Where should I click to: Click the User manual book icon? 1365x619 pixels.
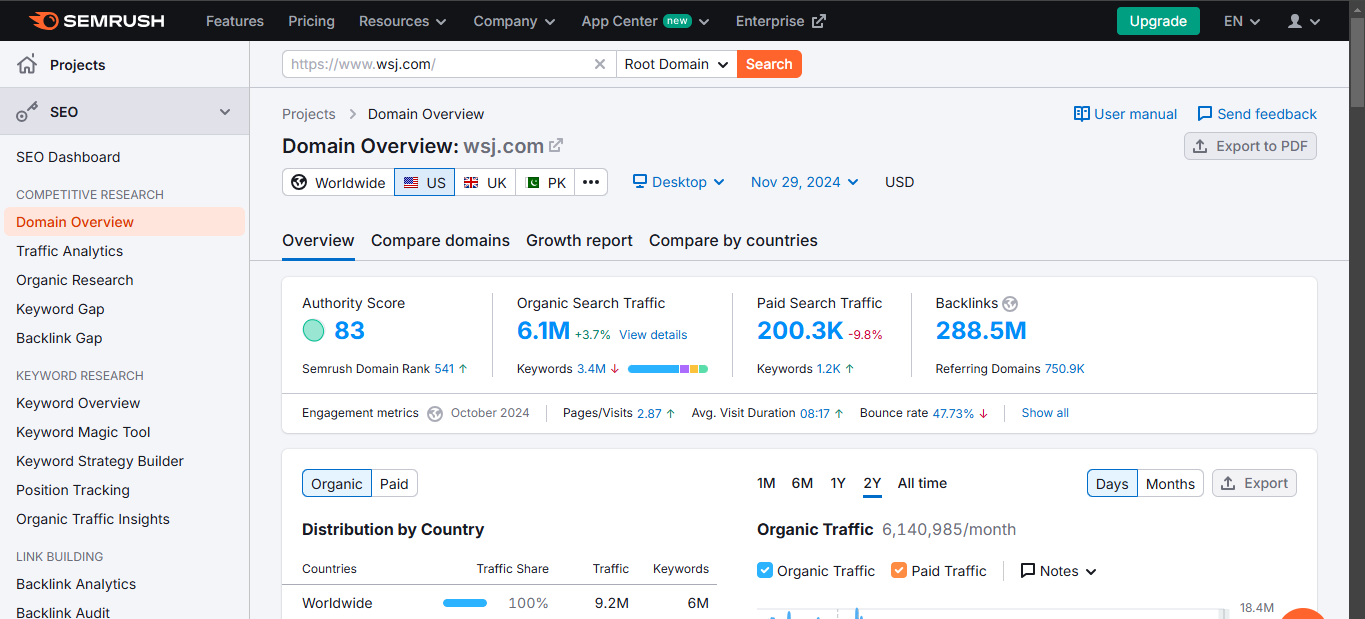click(x=1081, y=114)
